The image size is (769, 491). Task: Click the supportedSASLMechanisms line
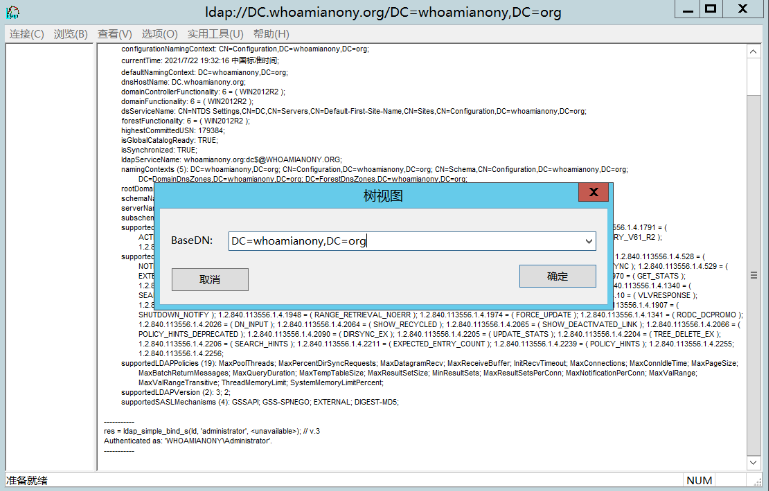(x=260, y=403)
